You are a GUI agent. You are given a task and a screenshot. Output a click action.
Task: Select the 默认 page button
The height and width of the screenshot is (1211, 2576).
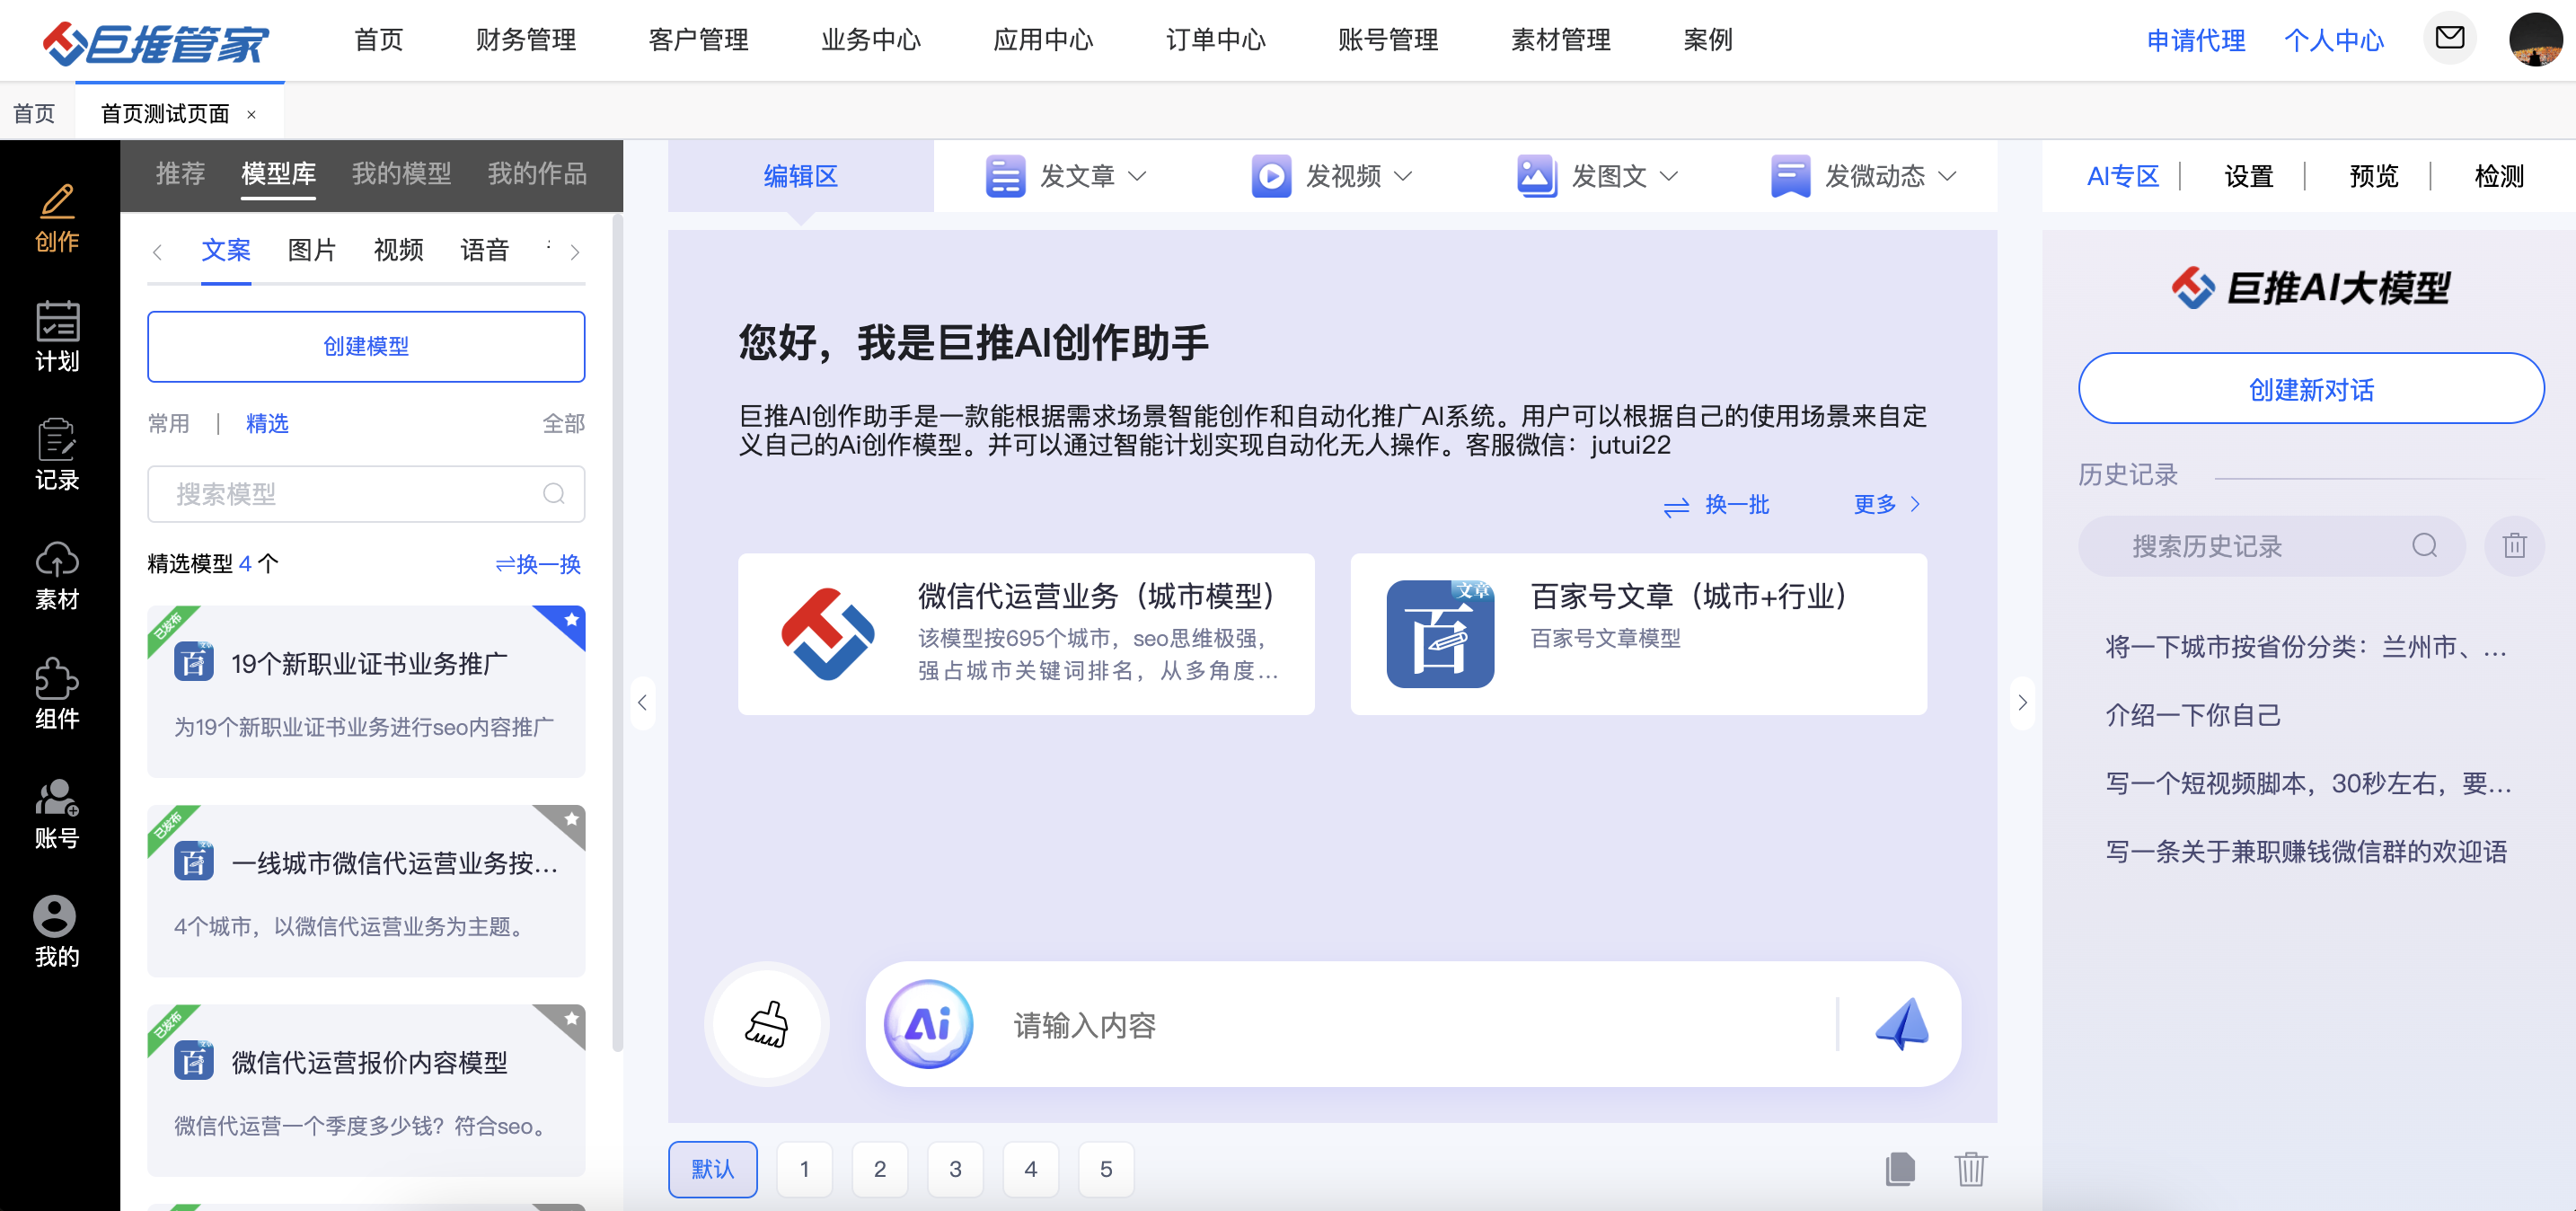pyautogui.click(x=713, y=1168)
